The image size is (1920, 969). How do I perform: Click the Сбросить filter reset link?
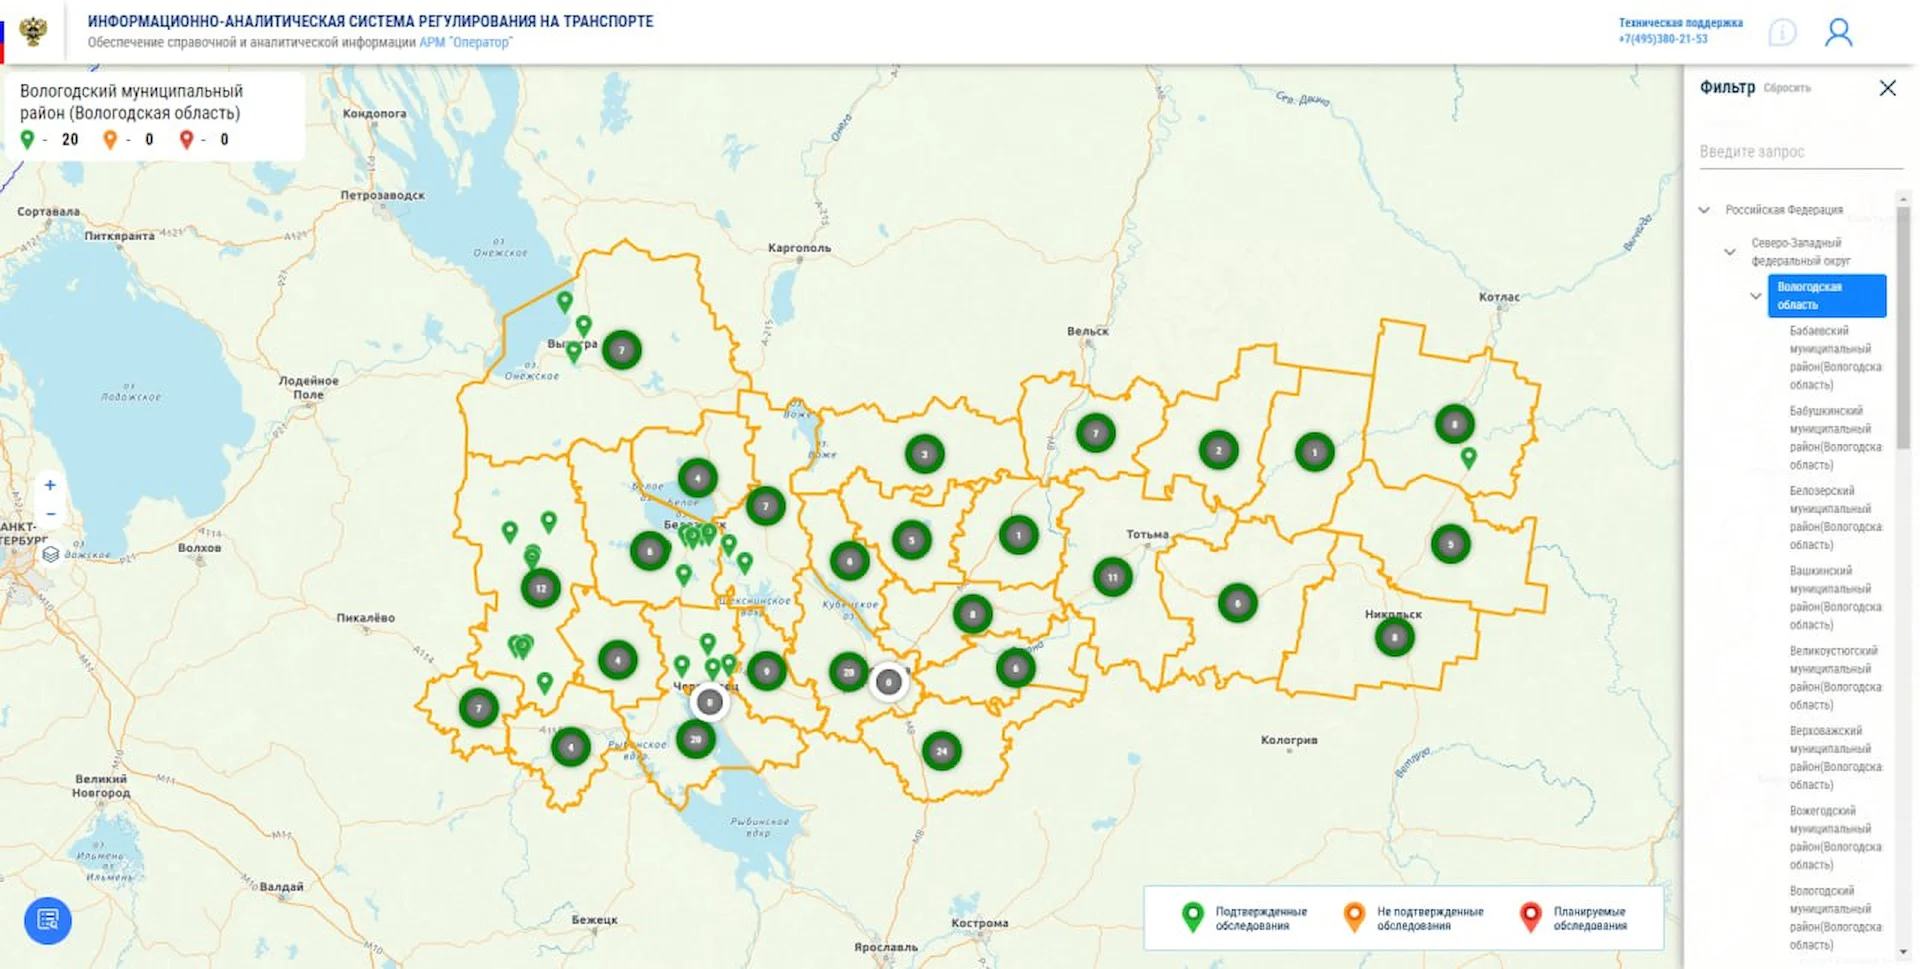pos(1786,88)
